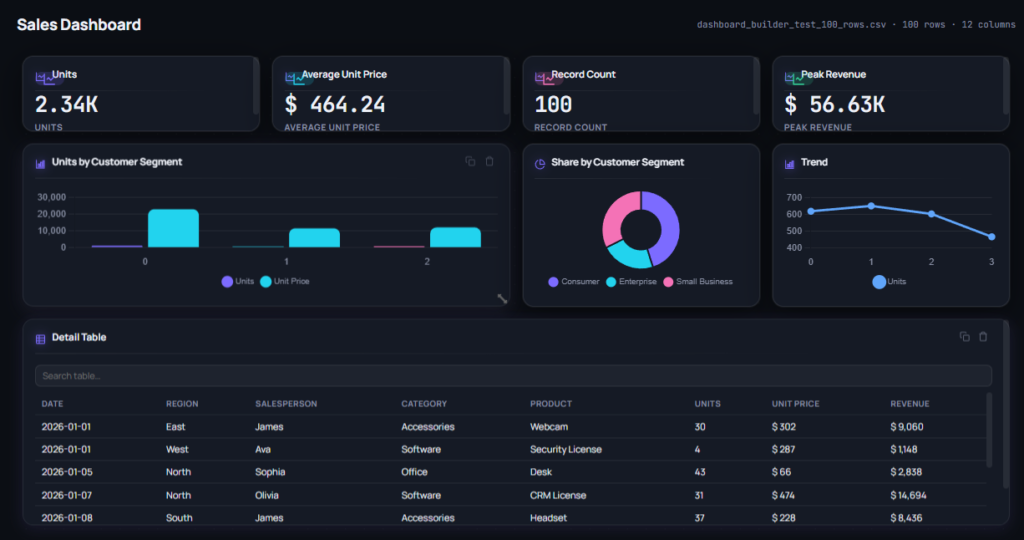Sort the table by the Region column header
Viewport: 1024px width, 540px height.
point(182,404)
